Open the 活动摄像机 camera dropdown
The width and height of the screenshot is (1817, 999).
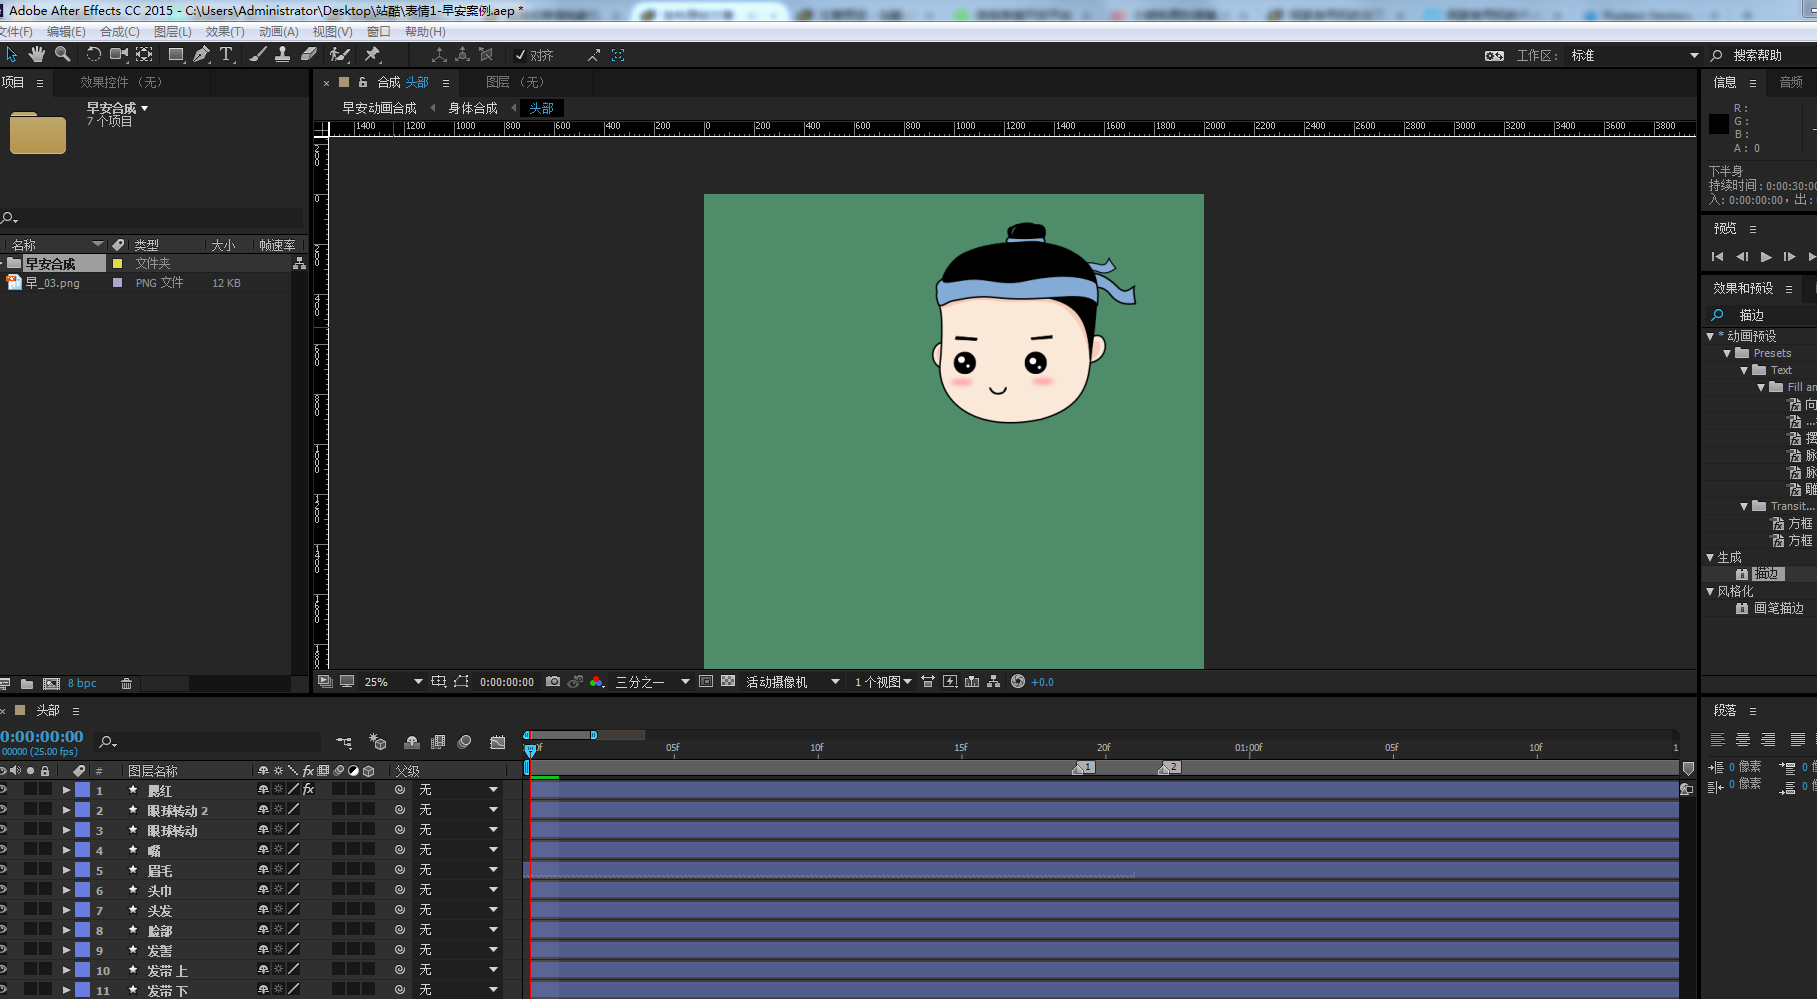click(x=793, y=682)
